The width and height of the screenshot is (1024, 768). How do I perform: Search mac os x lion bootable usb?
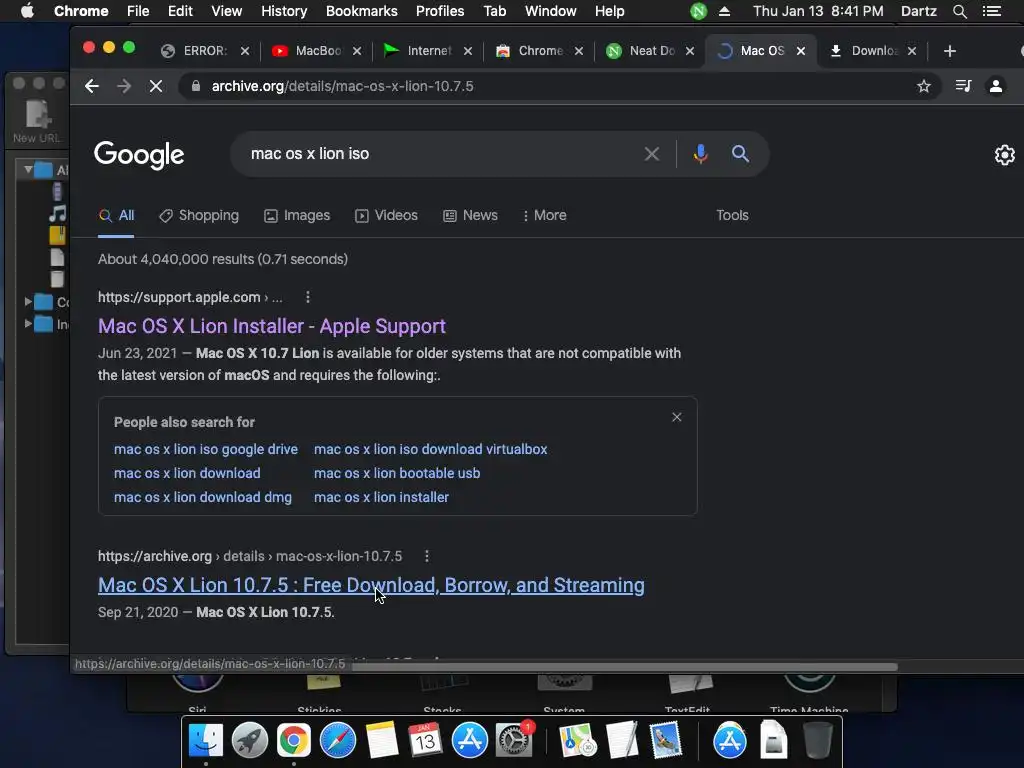click(397, 473)
